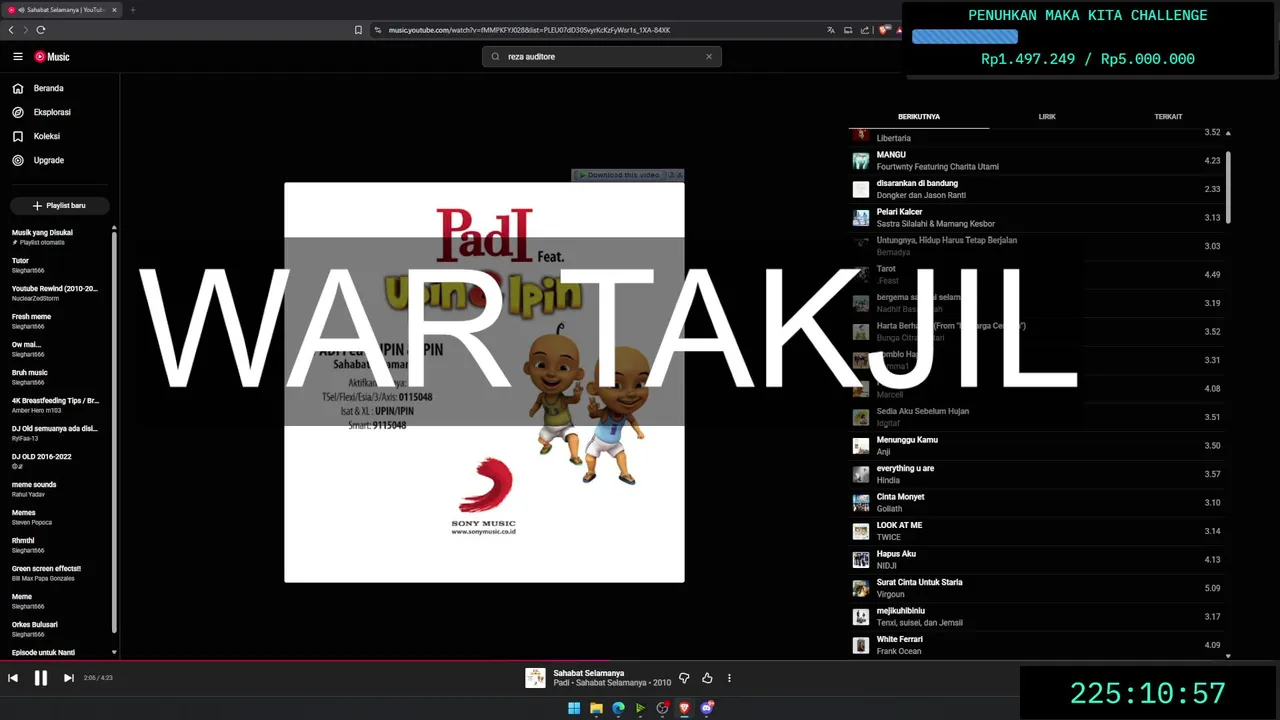Image resolution: width=1280 pixels, height=720 pixels.
Task: Click now playing album thumbnail in player bar
Action: point(535,678)
